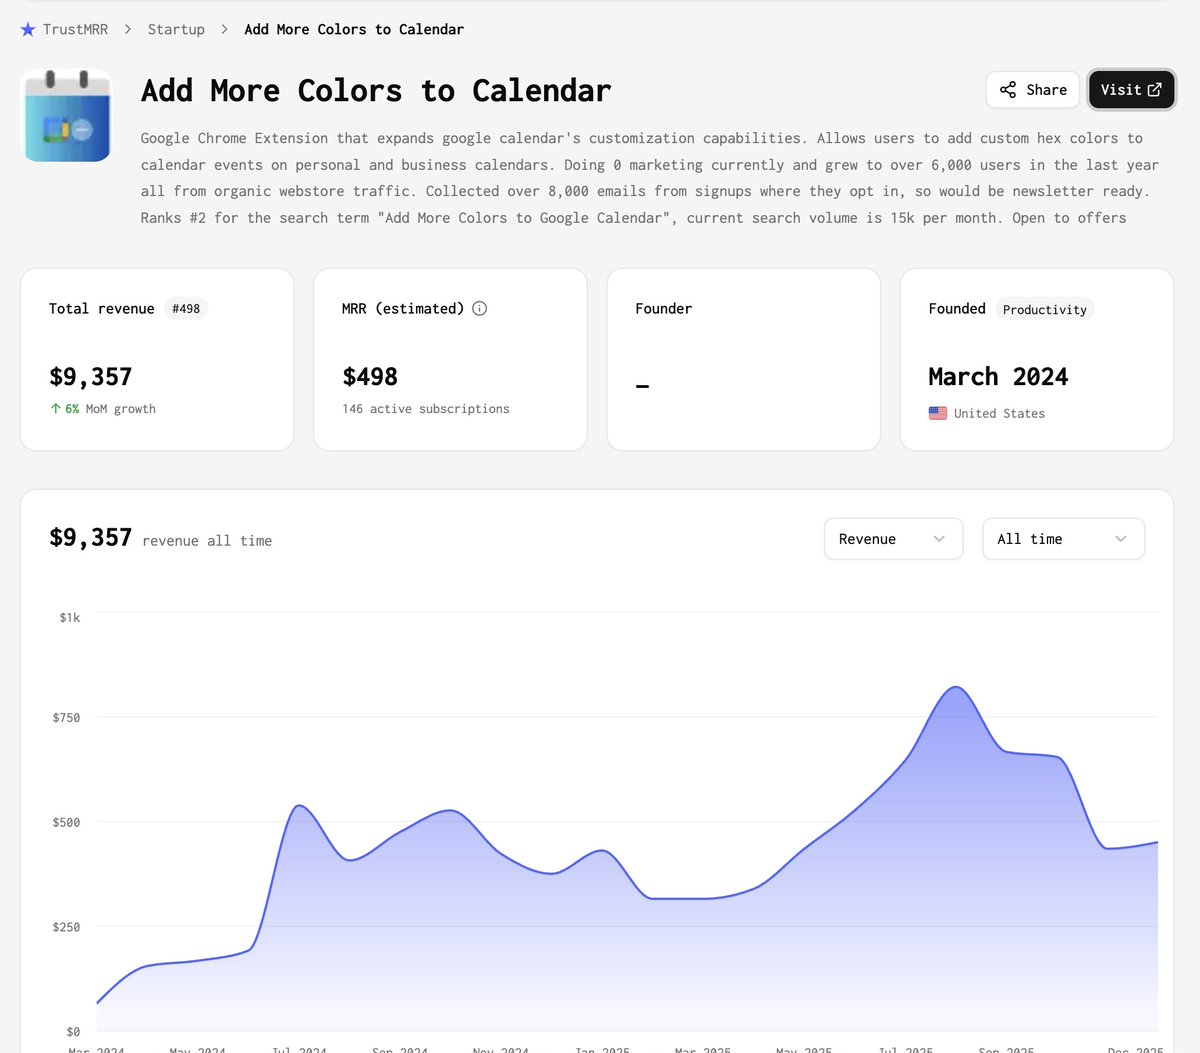The height and width of the screenshot is (1053, 1200).
Task: Click the $498 MRR value
Action: [370, 377]
